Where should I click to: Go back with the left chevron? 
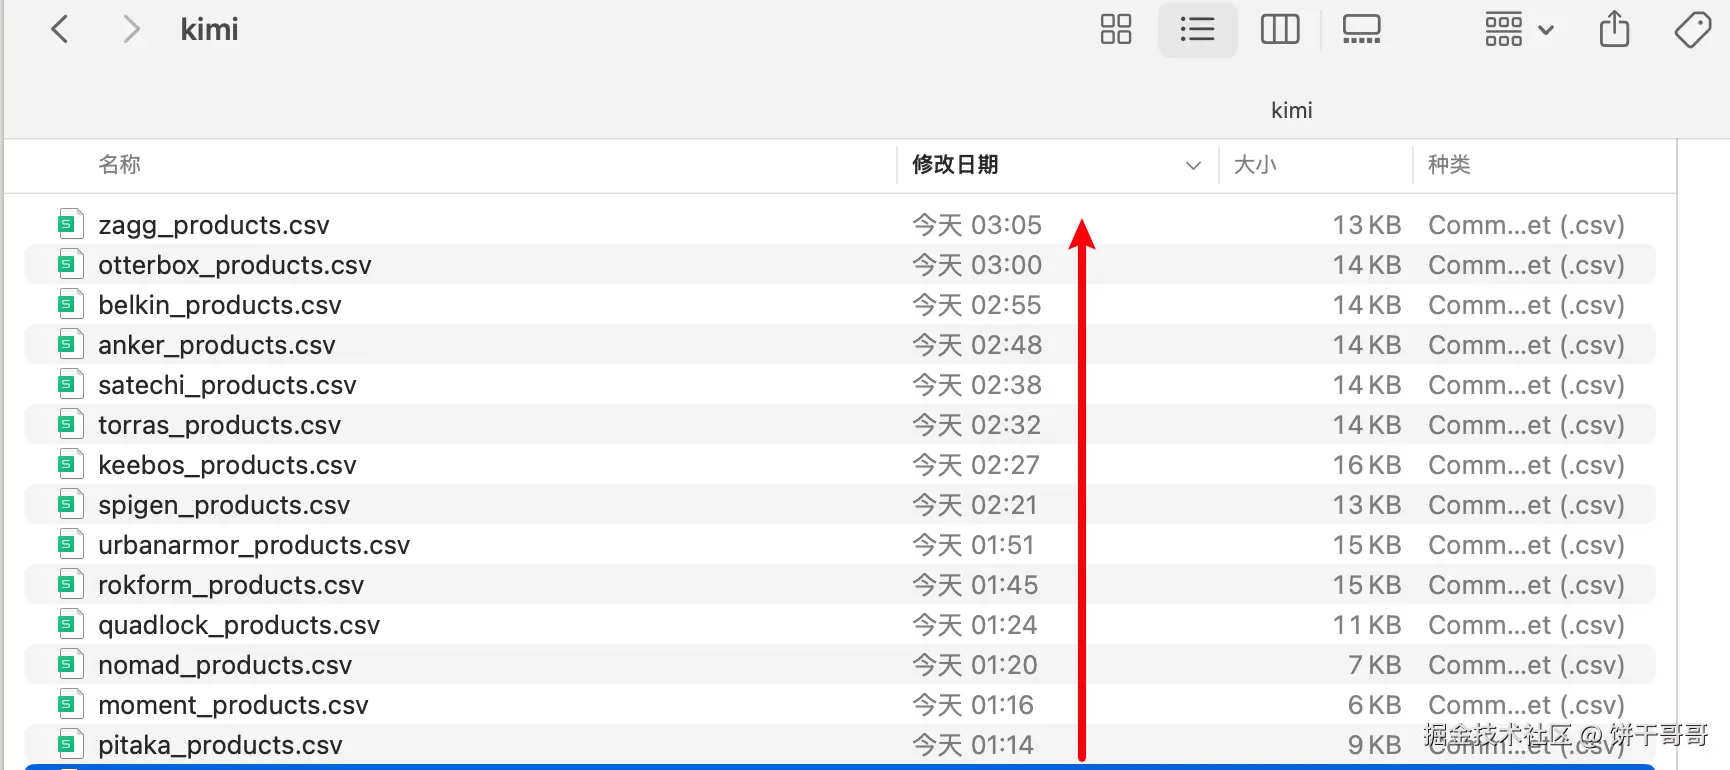point(60,29)
